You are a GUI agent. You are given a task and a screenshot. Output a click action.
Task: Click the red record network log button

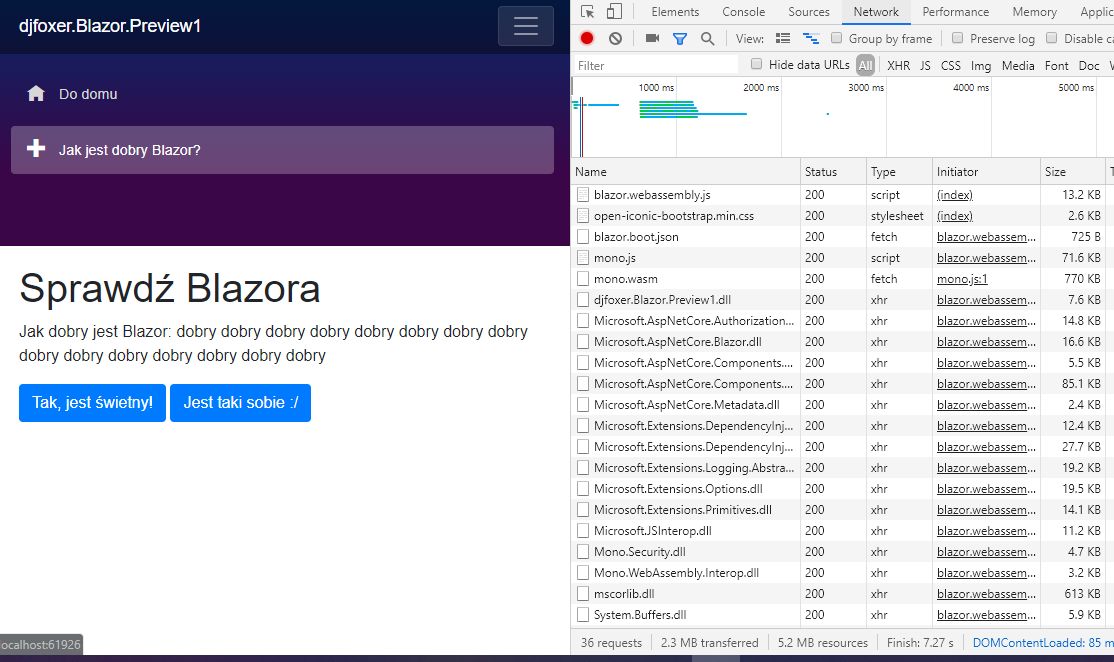coord(587,38)
